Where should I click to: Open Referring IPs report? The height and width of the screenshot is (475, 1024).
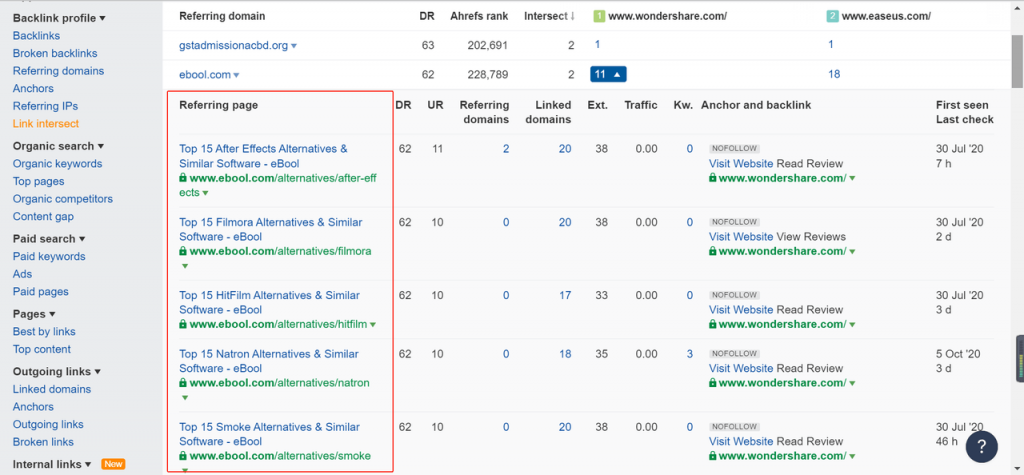45,106
